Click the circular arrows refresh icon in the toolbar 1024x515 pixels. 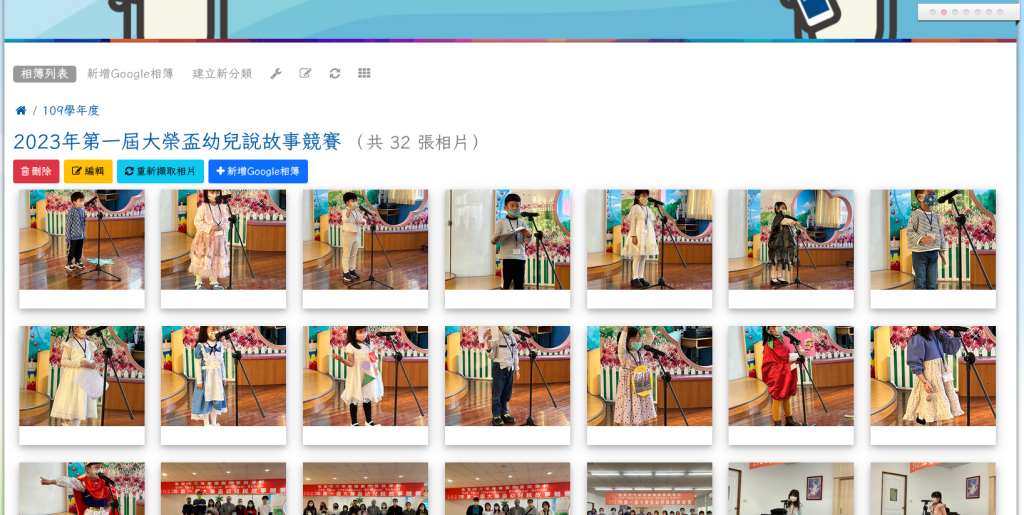click(x=335, y=73)
